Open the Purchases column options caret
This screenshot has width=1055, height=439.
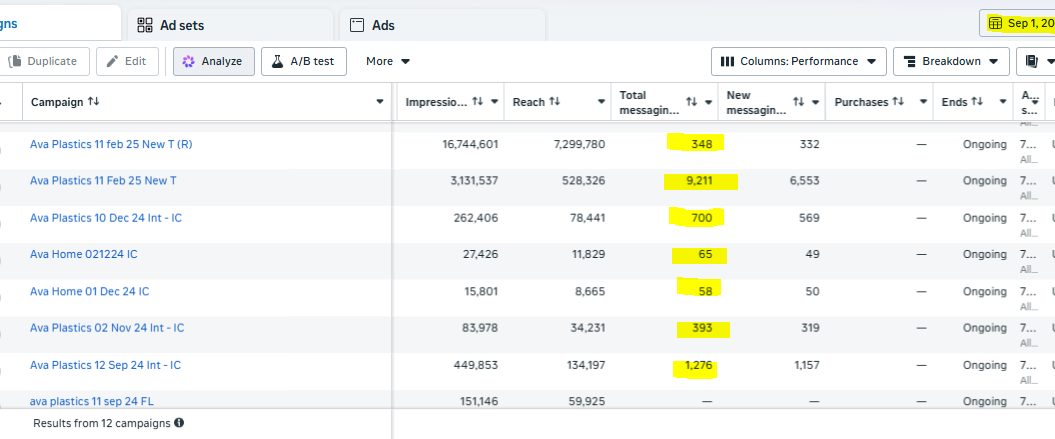tap(923, 102)
